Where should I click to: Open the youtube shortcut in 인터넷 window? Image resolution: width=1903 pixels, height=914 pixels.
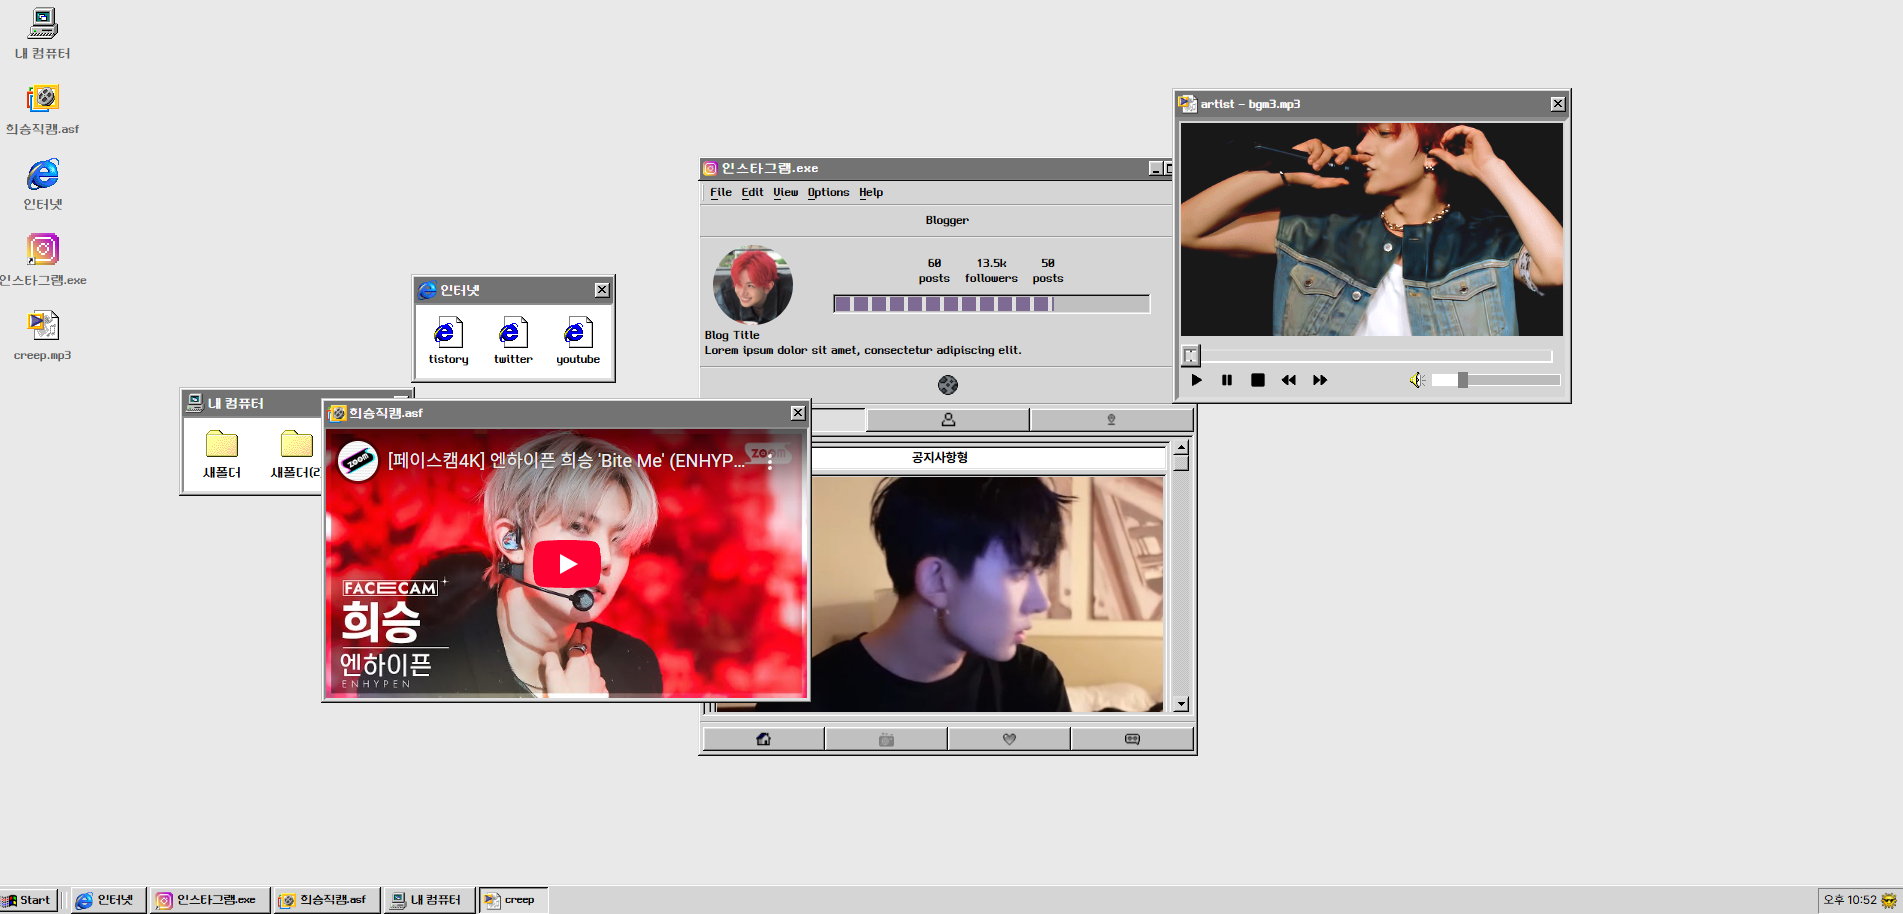[x=578, y=341]
